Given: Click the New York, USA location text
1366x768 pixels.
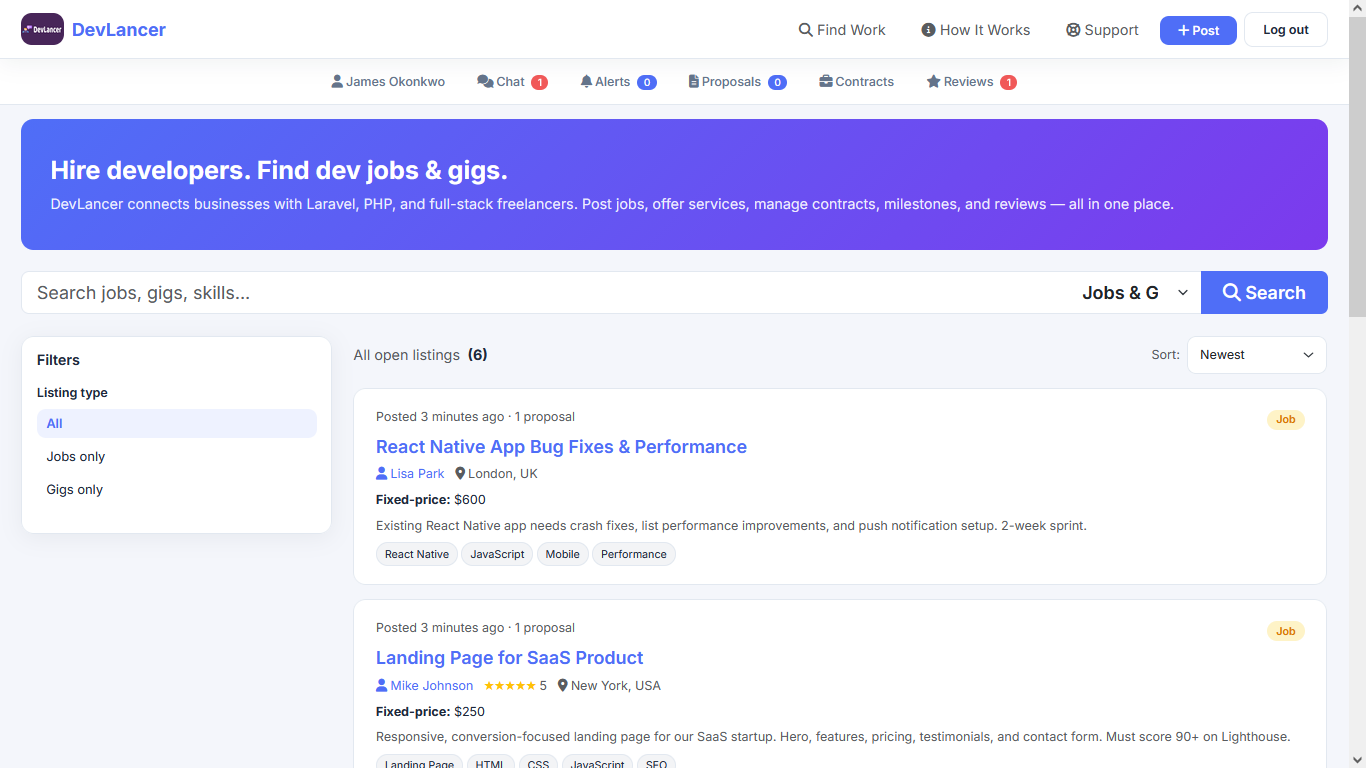Looking at the screenshot, I should (x=609, y=686).
